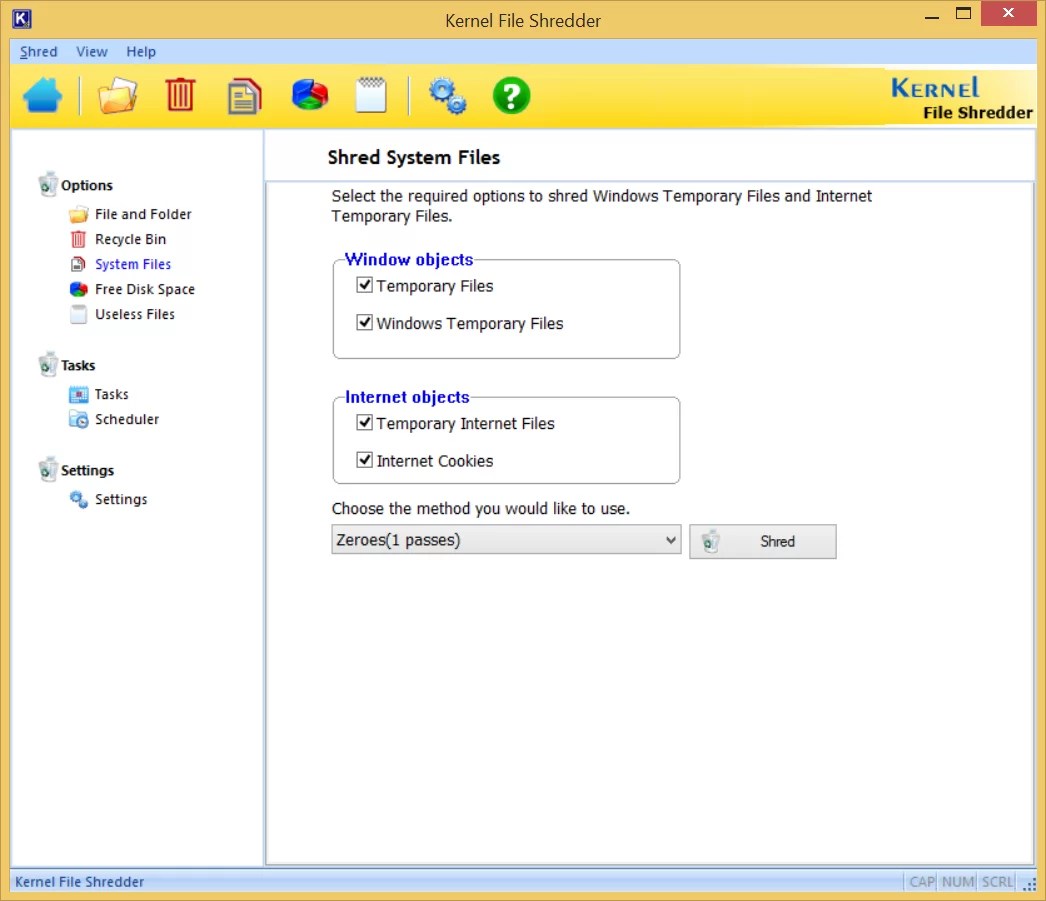Toggle Windows Temporary Files checkbox
Image resolution: width=1046 pixels, height=901 pixels.
(x=364, y=323)
